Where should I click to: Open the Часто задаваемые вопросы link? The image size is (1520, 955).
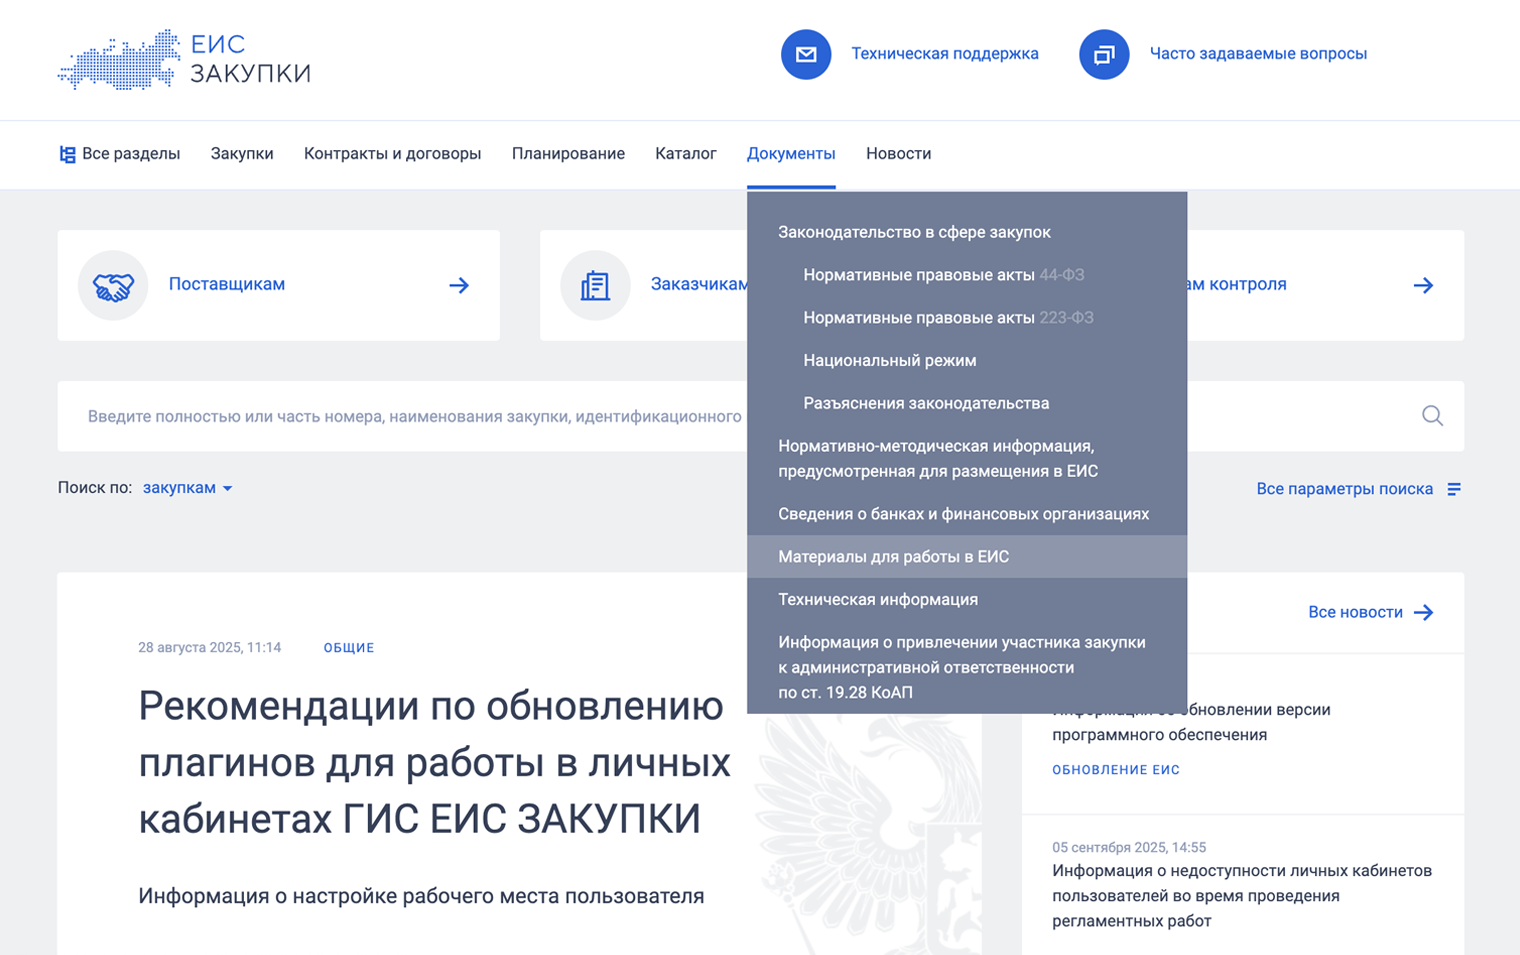point(1257,54)
